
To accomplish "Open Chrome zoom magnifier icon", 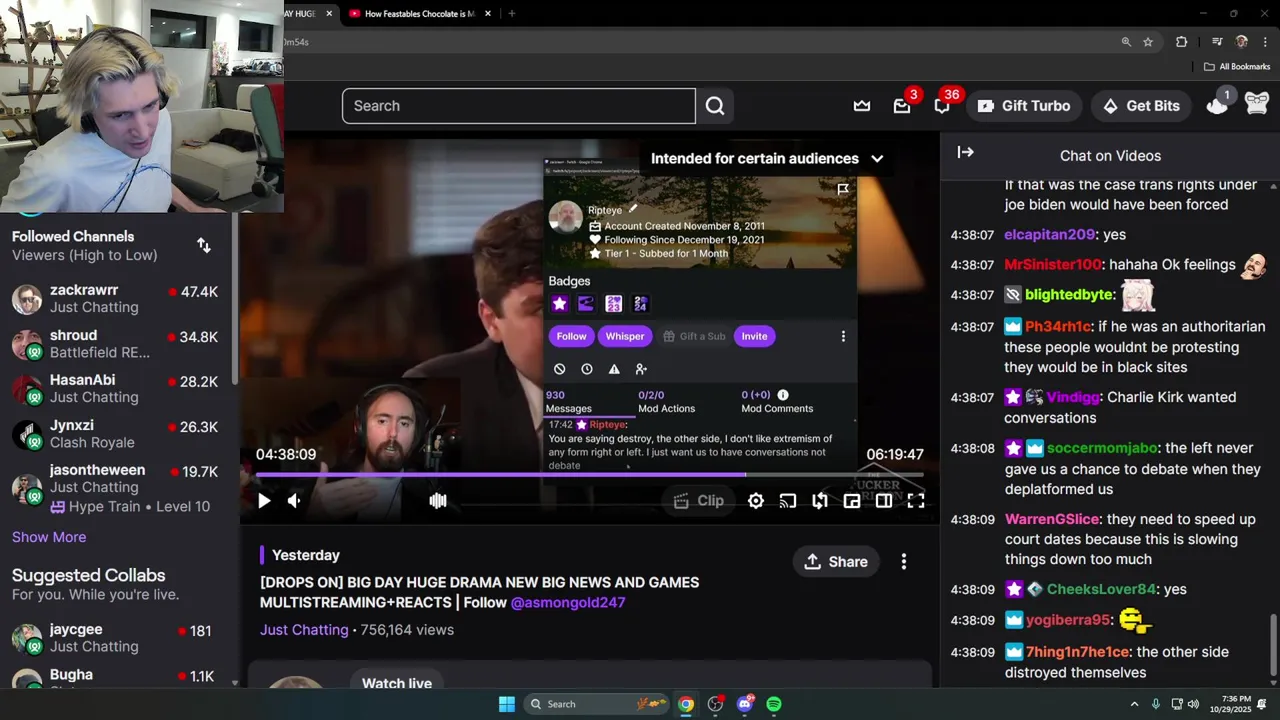I will click(1126, 42).
